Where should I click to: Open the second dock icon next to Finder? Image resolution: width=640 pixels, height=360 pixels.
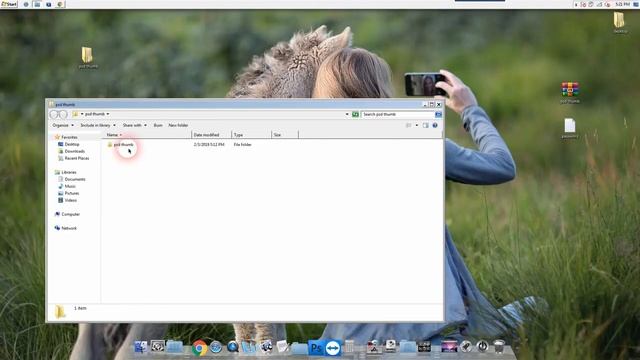tap(157, 347)
